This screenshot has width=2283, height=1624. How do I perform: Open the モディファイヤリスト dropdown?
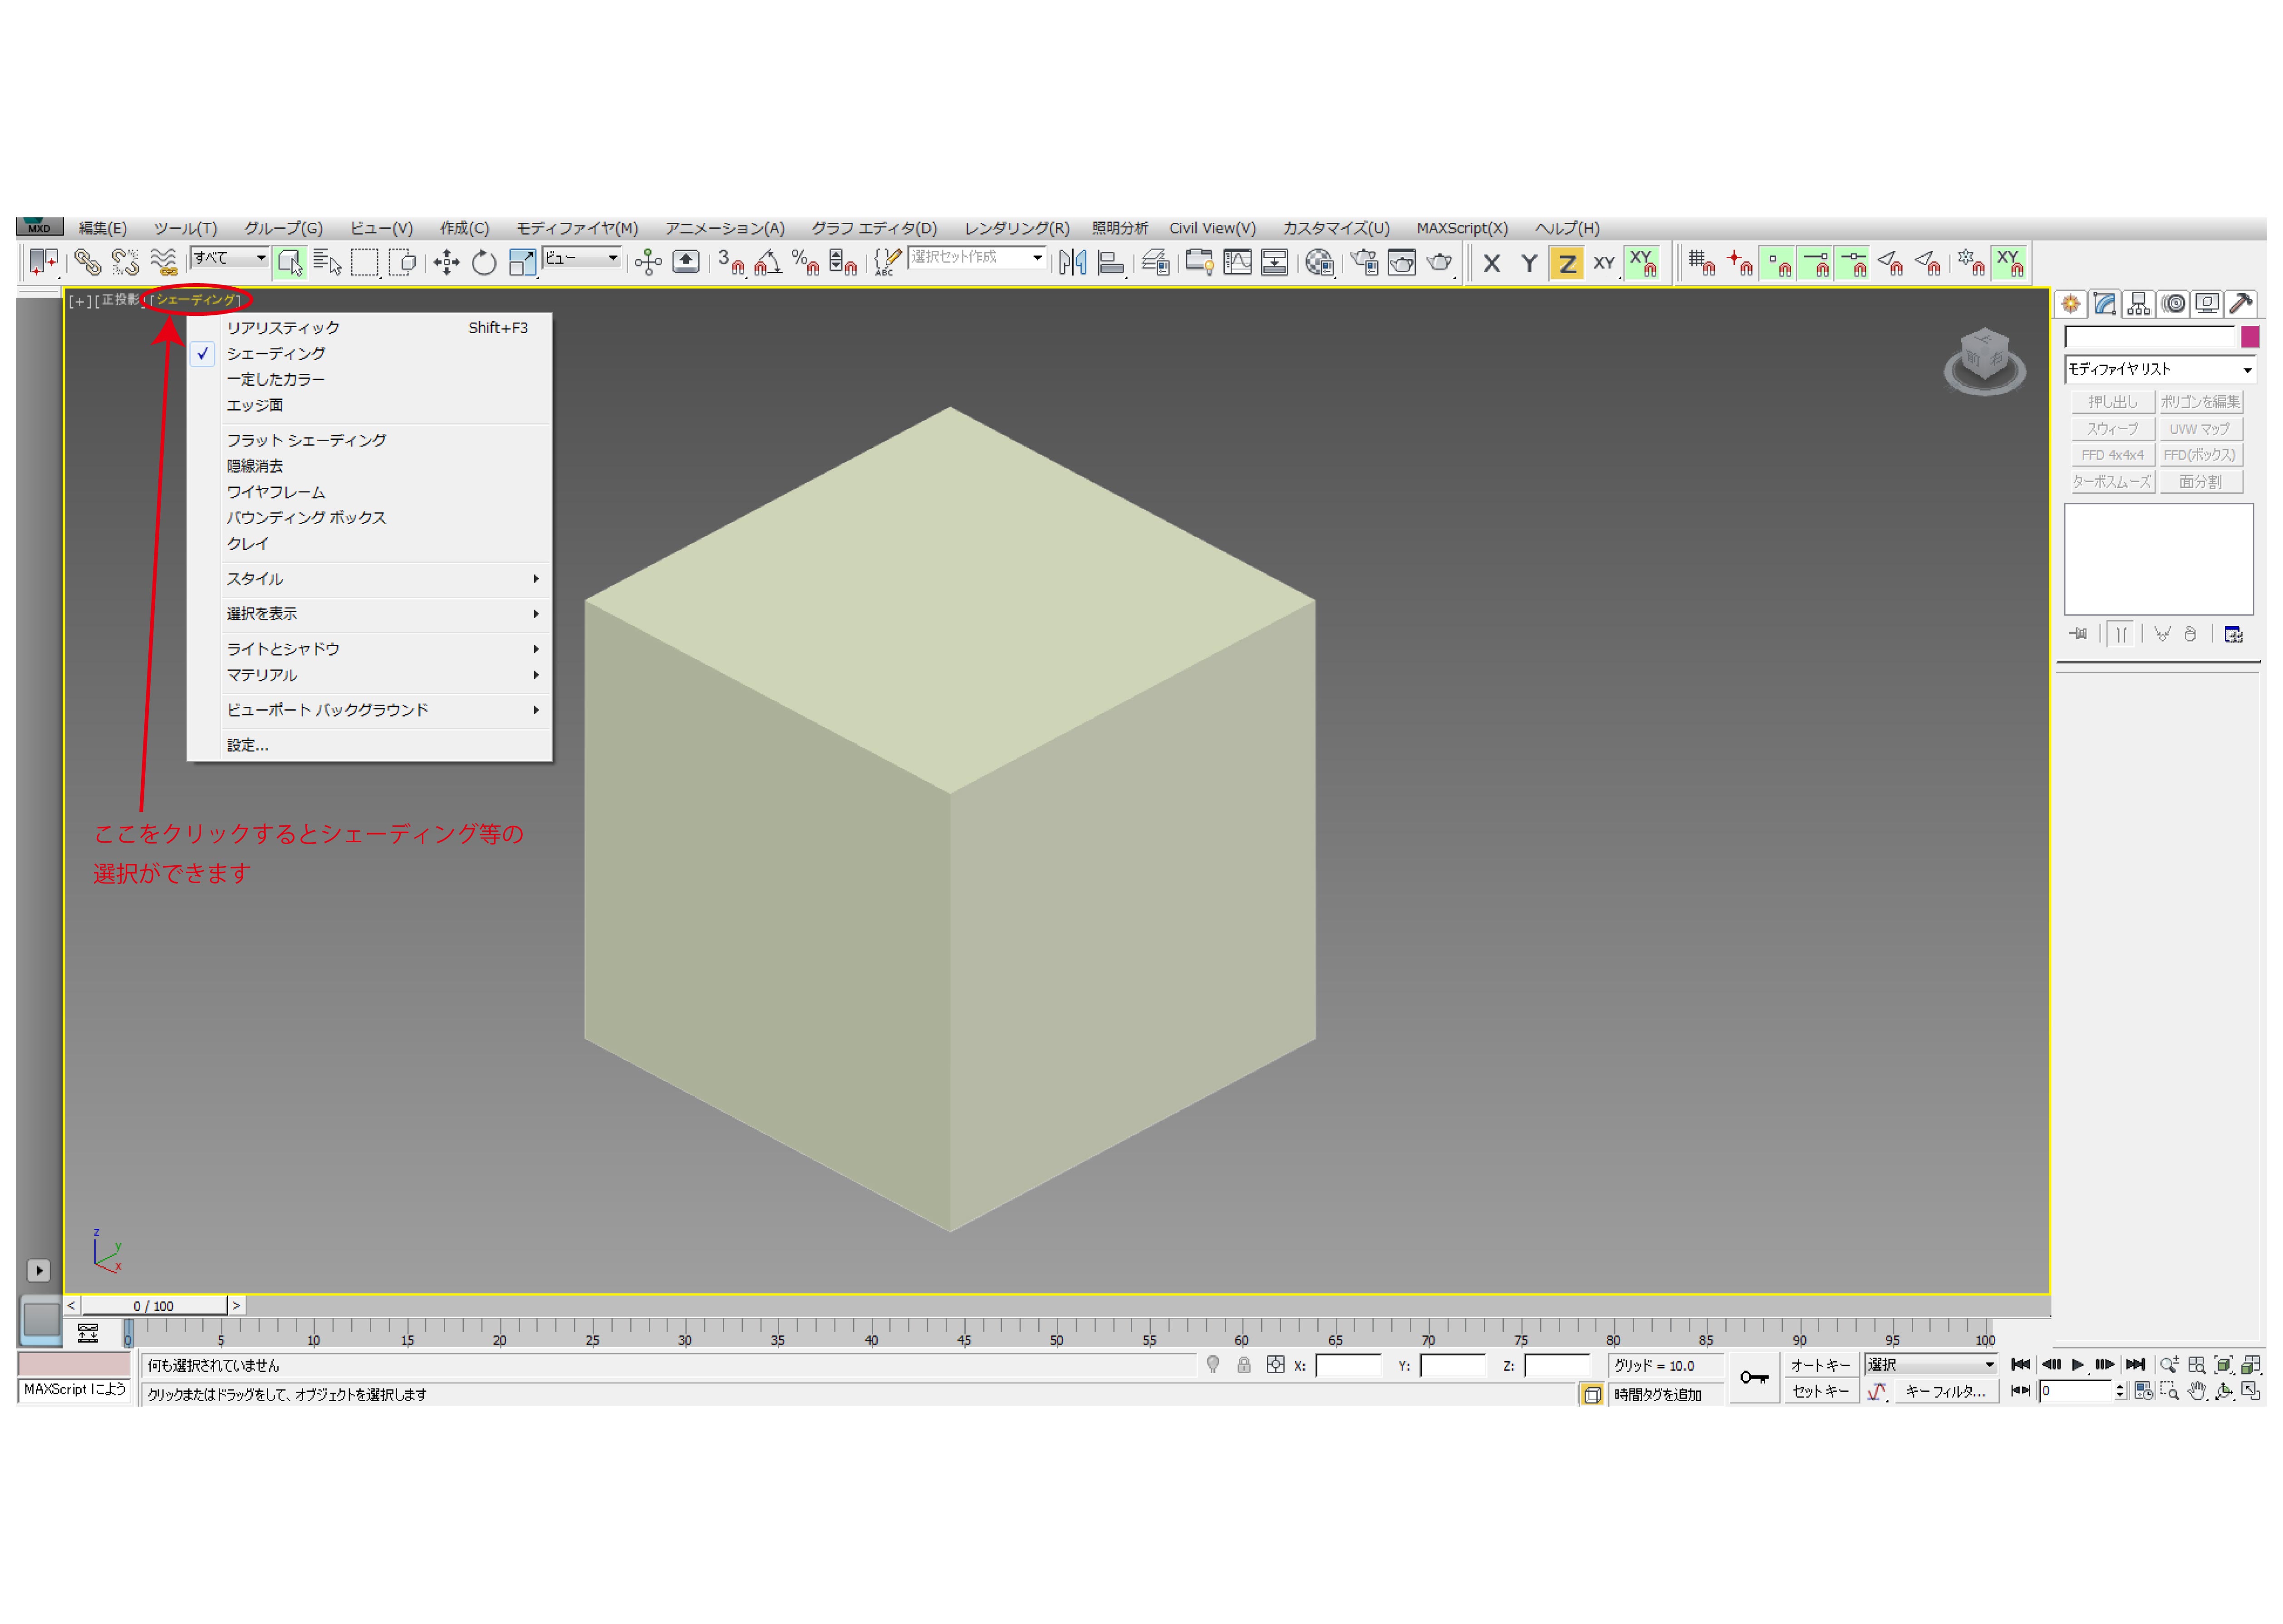point(2159,370)
